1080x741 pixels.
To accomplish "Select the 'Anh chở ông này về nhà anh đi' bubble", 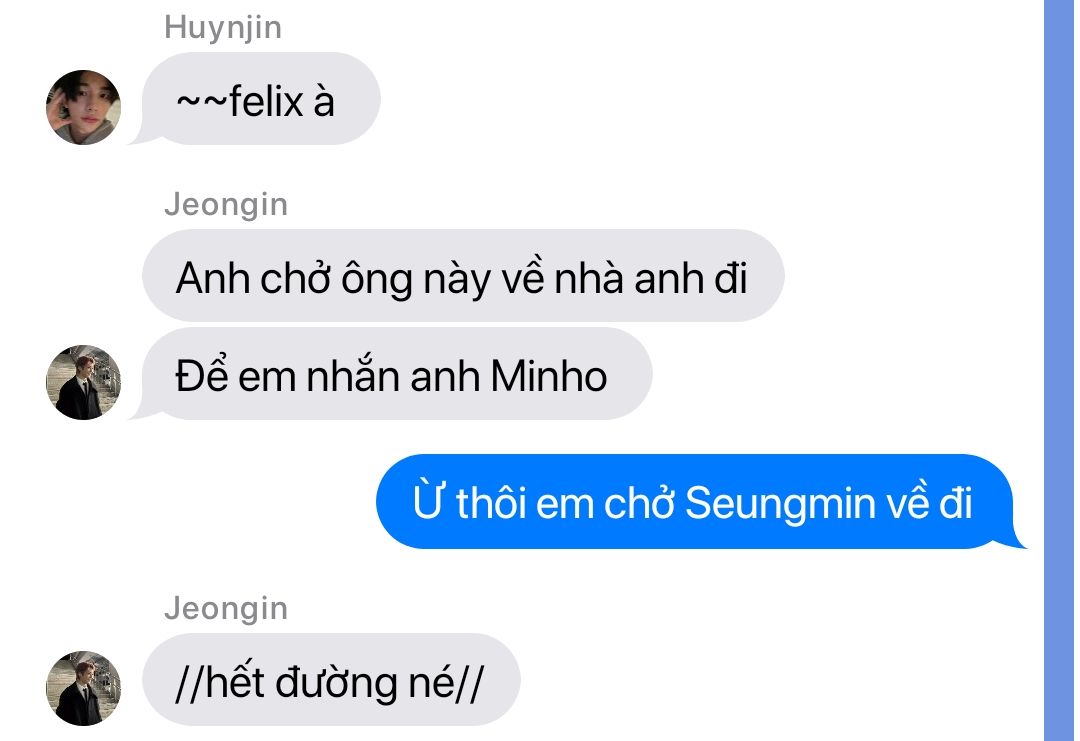I will pos(463,275).
